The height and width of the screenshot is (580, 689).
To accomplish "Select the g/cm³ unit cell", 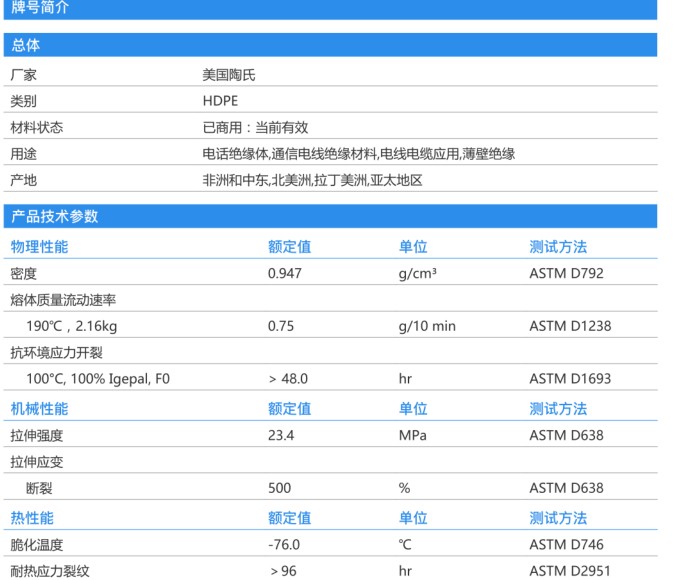I will pos(417,273).
